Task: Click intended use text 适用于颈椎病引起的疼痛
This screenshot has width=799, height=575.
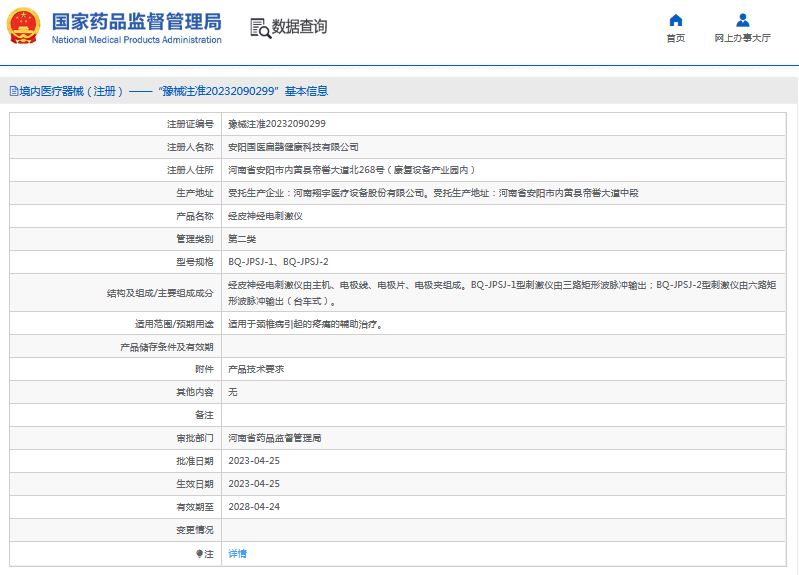Action: [305, 324]
